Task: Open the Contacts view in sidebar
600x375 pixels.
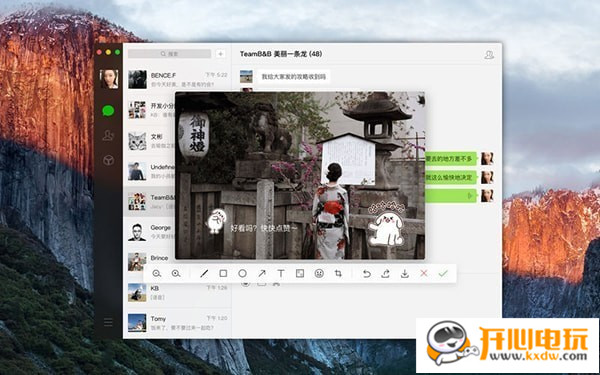Action: (x=108, y=135)
